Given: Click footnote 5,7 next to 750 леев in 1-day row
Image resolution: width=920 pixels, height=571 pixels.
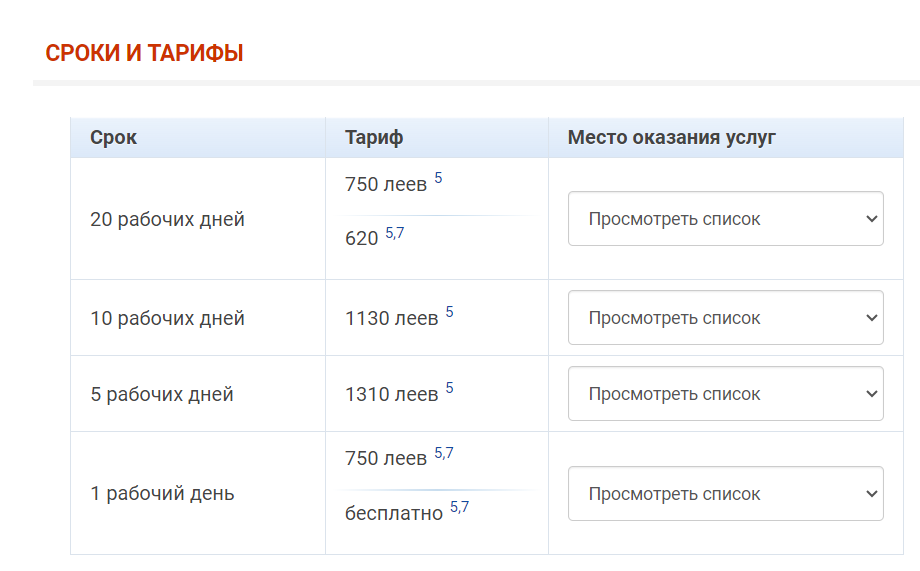Looking at the screenshot, I should pyautogui.click(x=444, y=453).
